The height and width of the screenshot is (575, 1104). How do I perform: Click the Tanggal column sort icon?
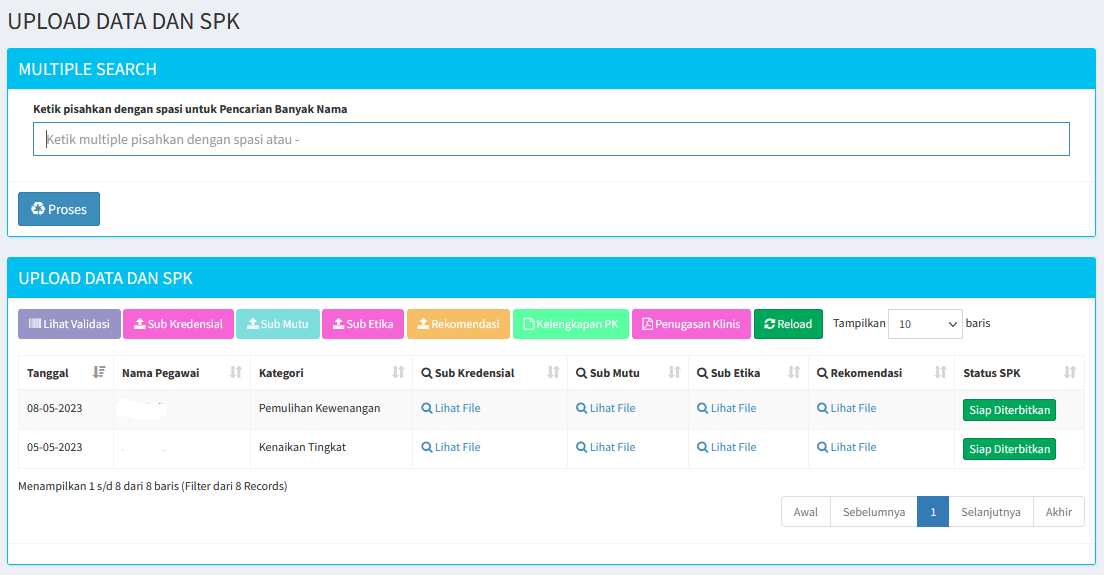pos(98,372)
